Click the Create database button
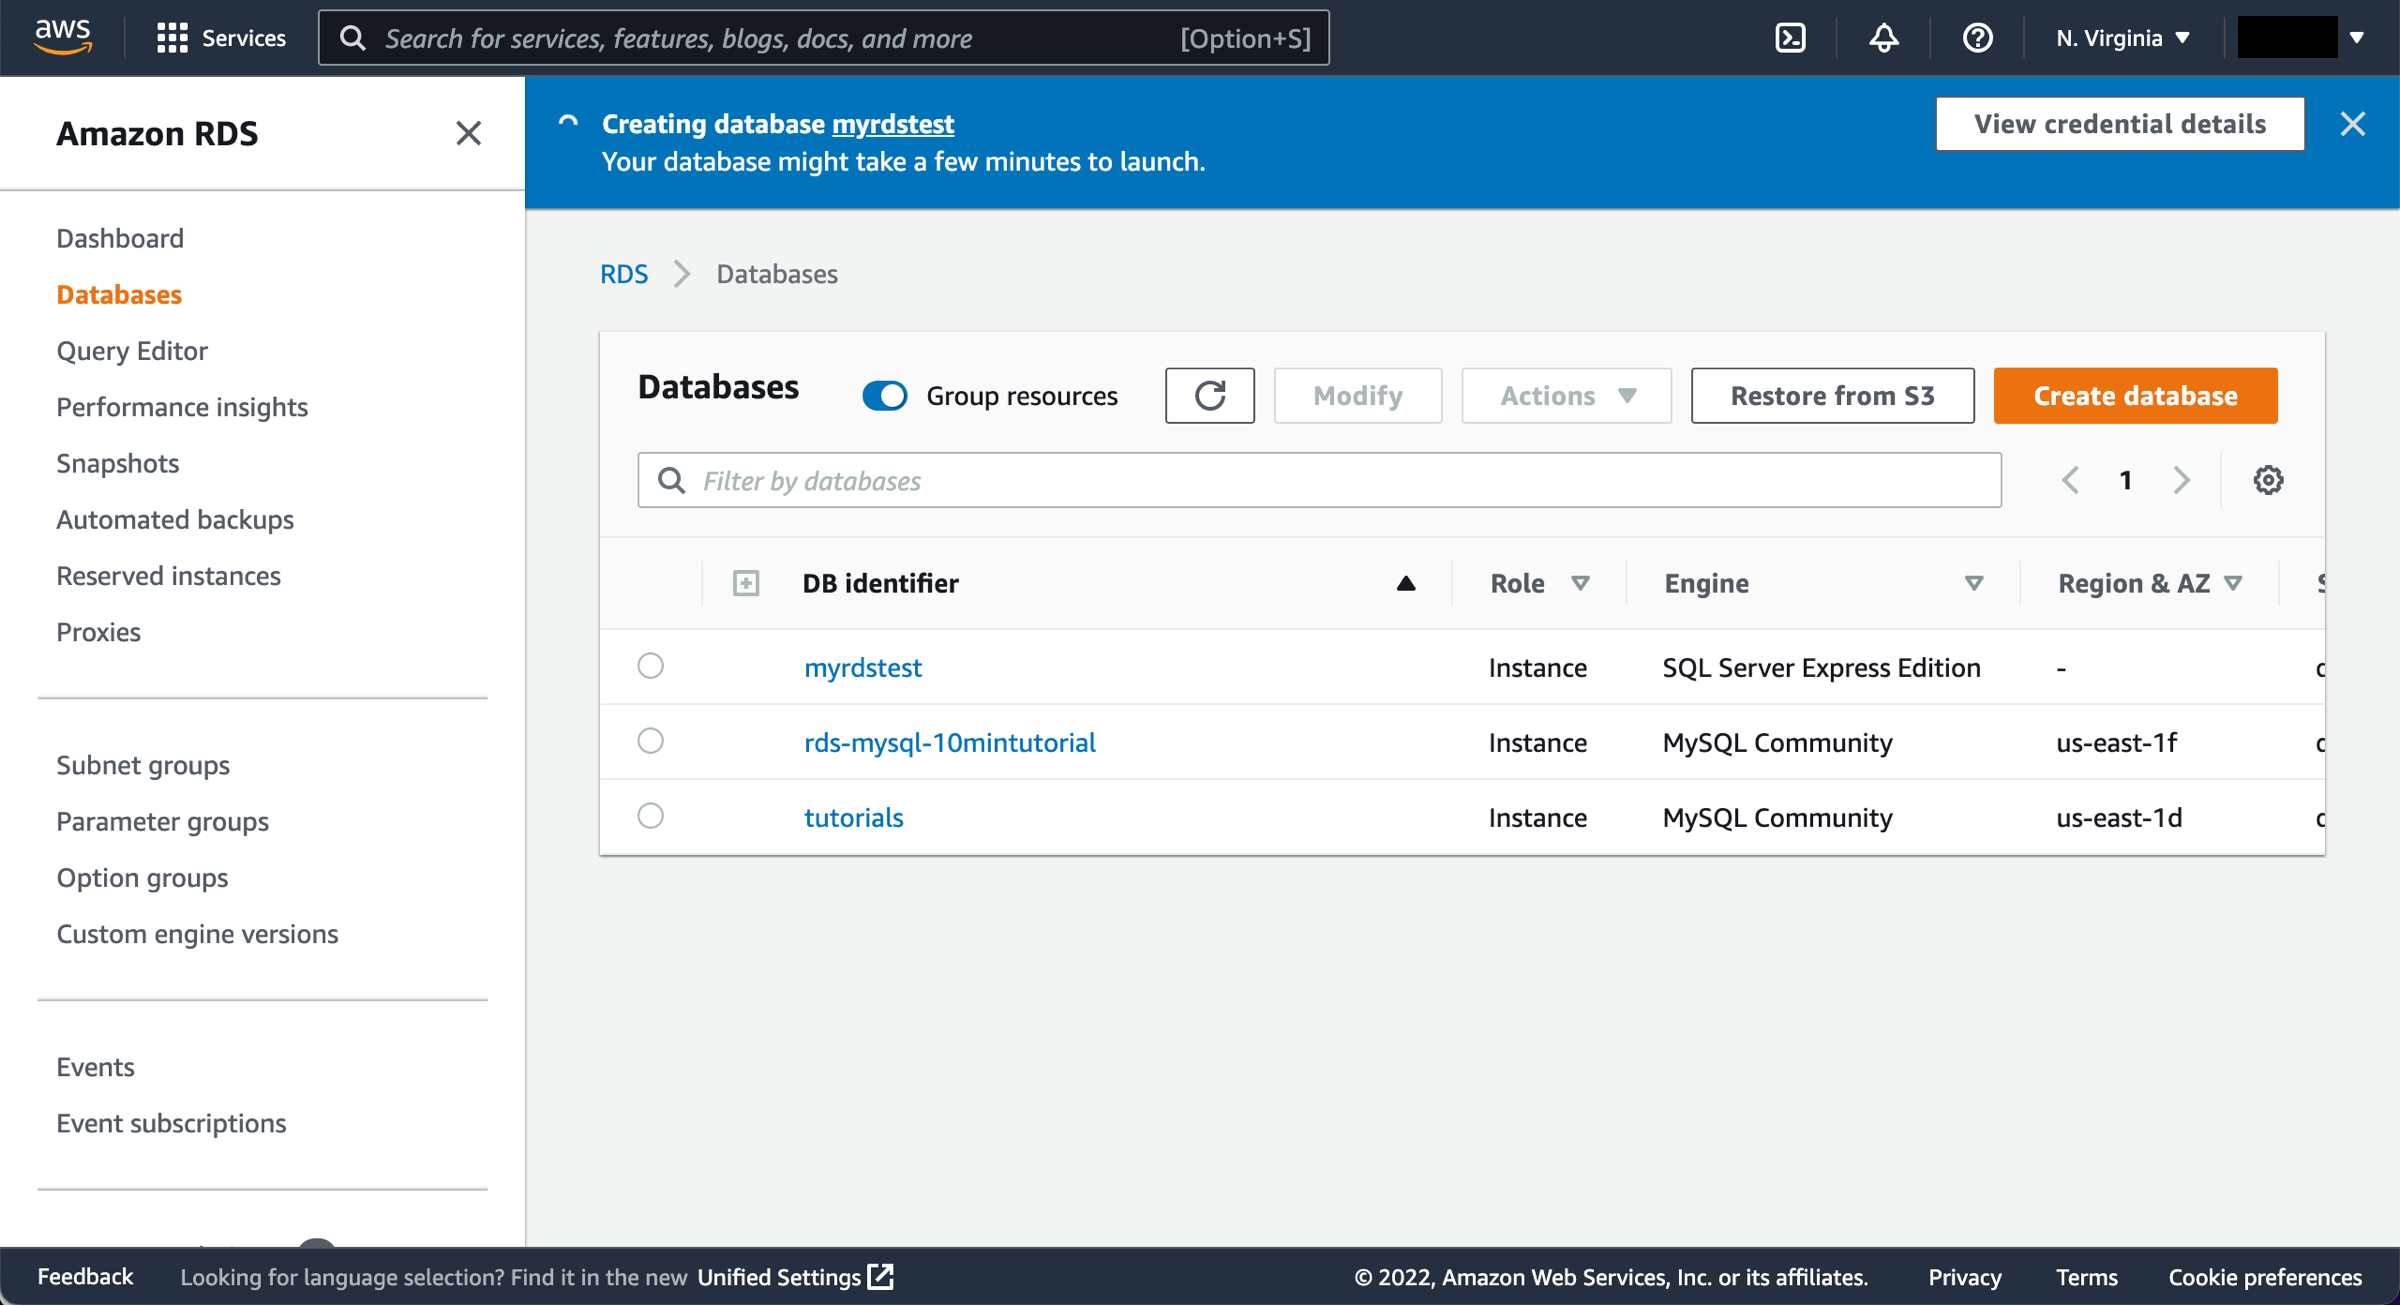The image size is (2400, 1306). pos(2135,396)
